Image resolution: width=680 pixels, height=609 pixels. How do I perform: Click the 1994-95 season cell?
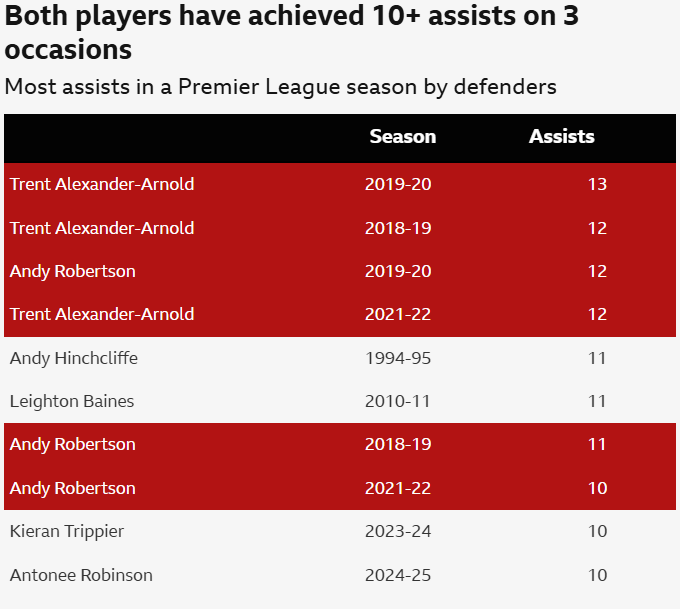tap(397, 358)
